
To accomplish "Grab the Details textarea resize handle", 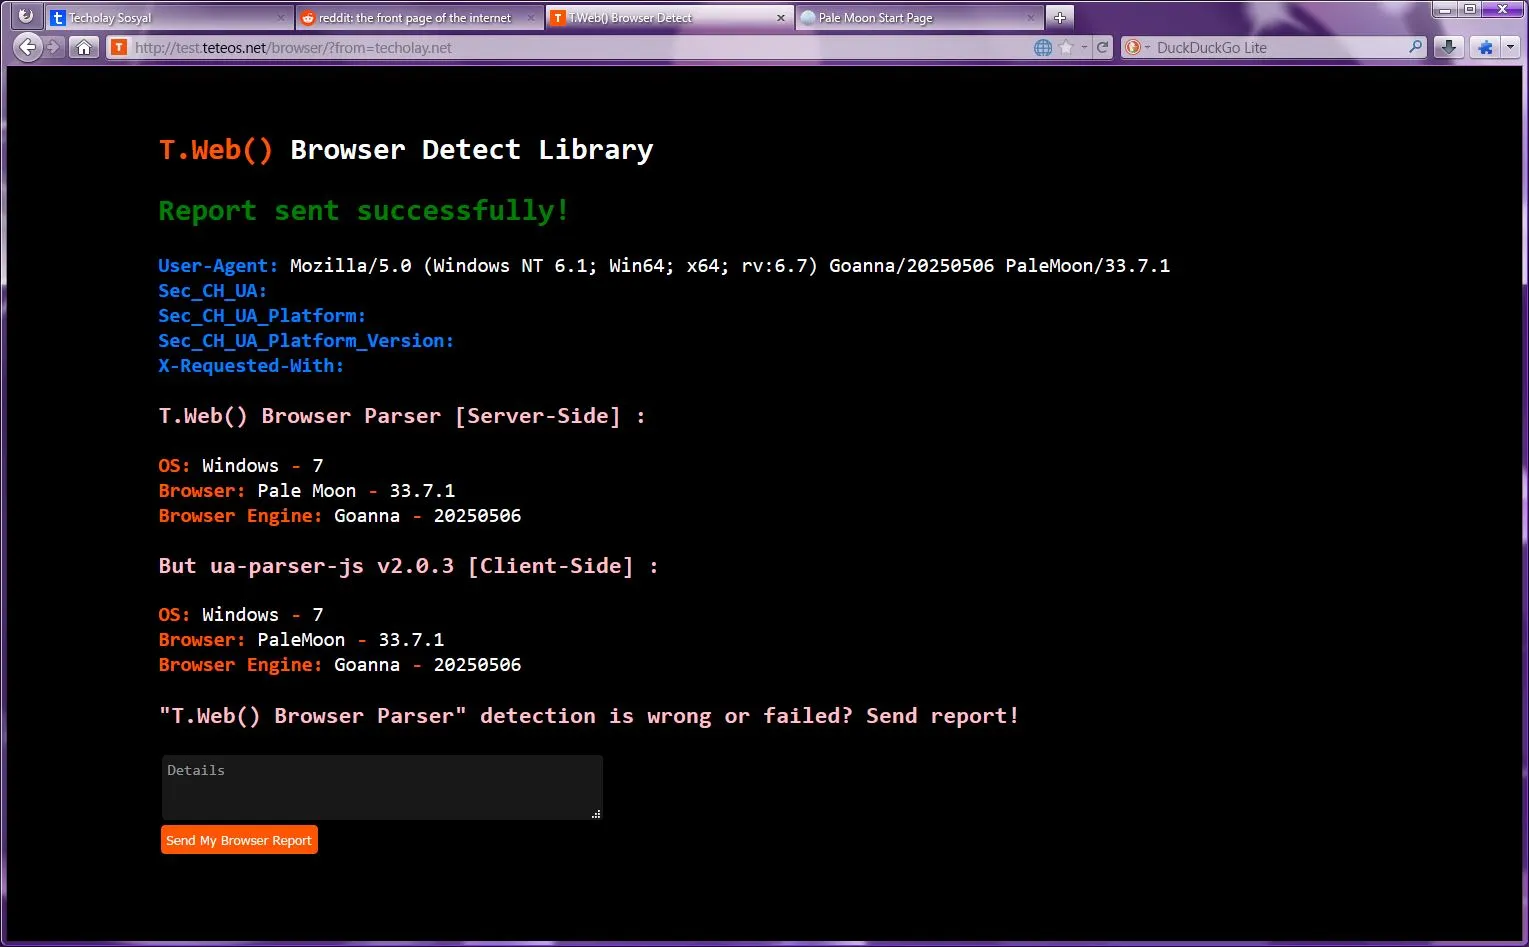I will point(596,814).
